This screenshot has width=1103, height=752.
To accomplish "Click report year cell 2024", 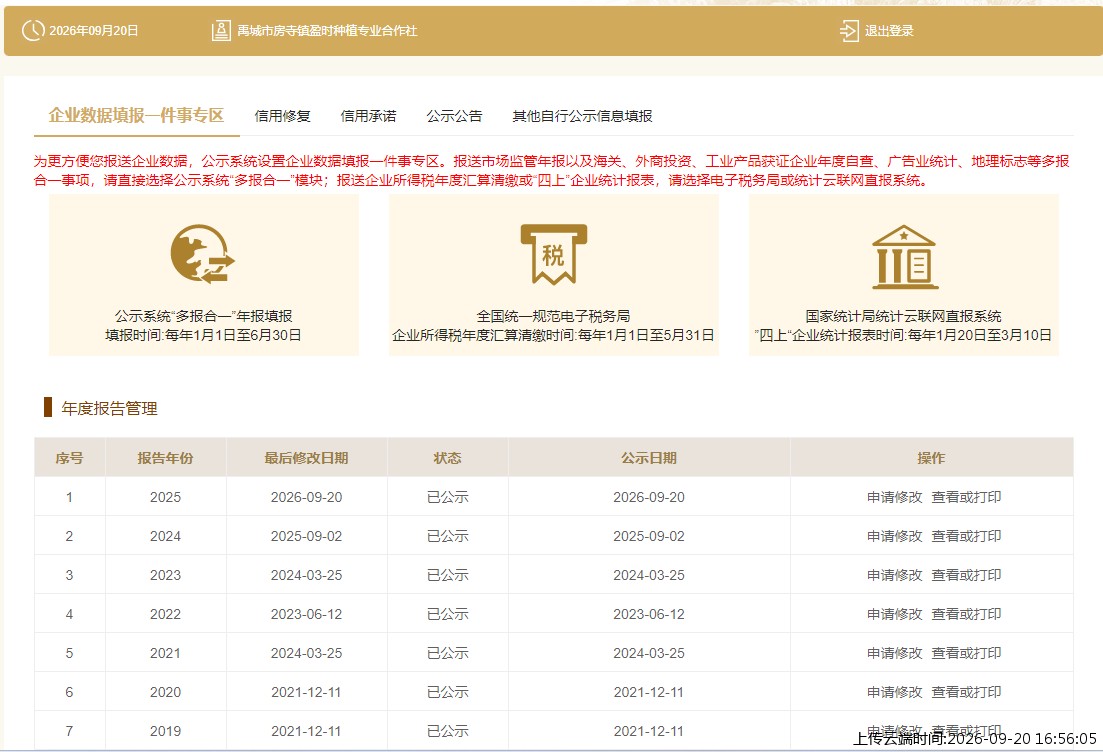I will click(x=165, y=536).
